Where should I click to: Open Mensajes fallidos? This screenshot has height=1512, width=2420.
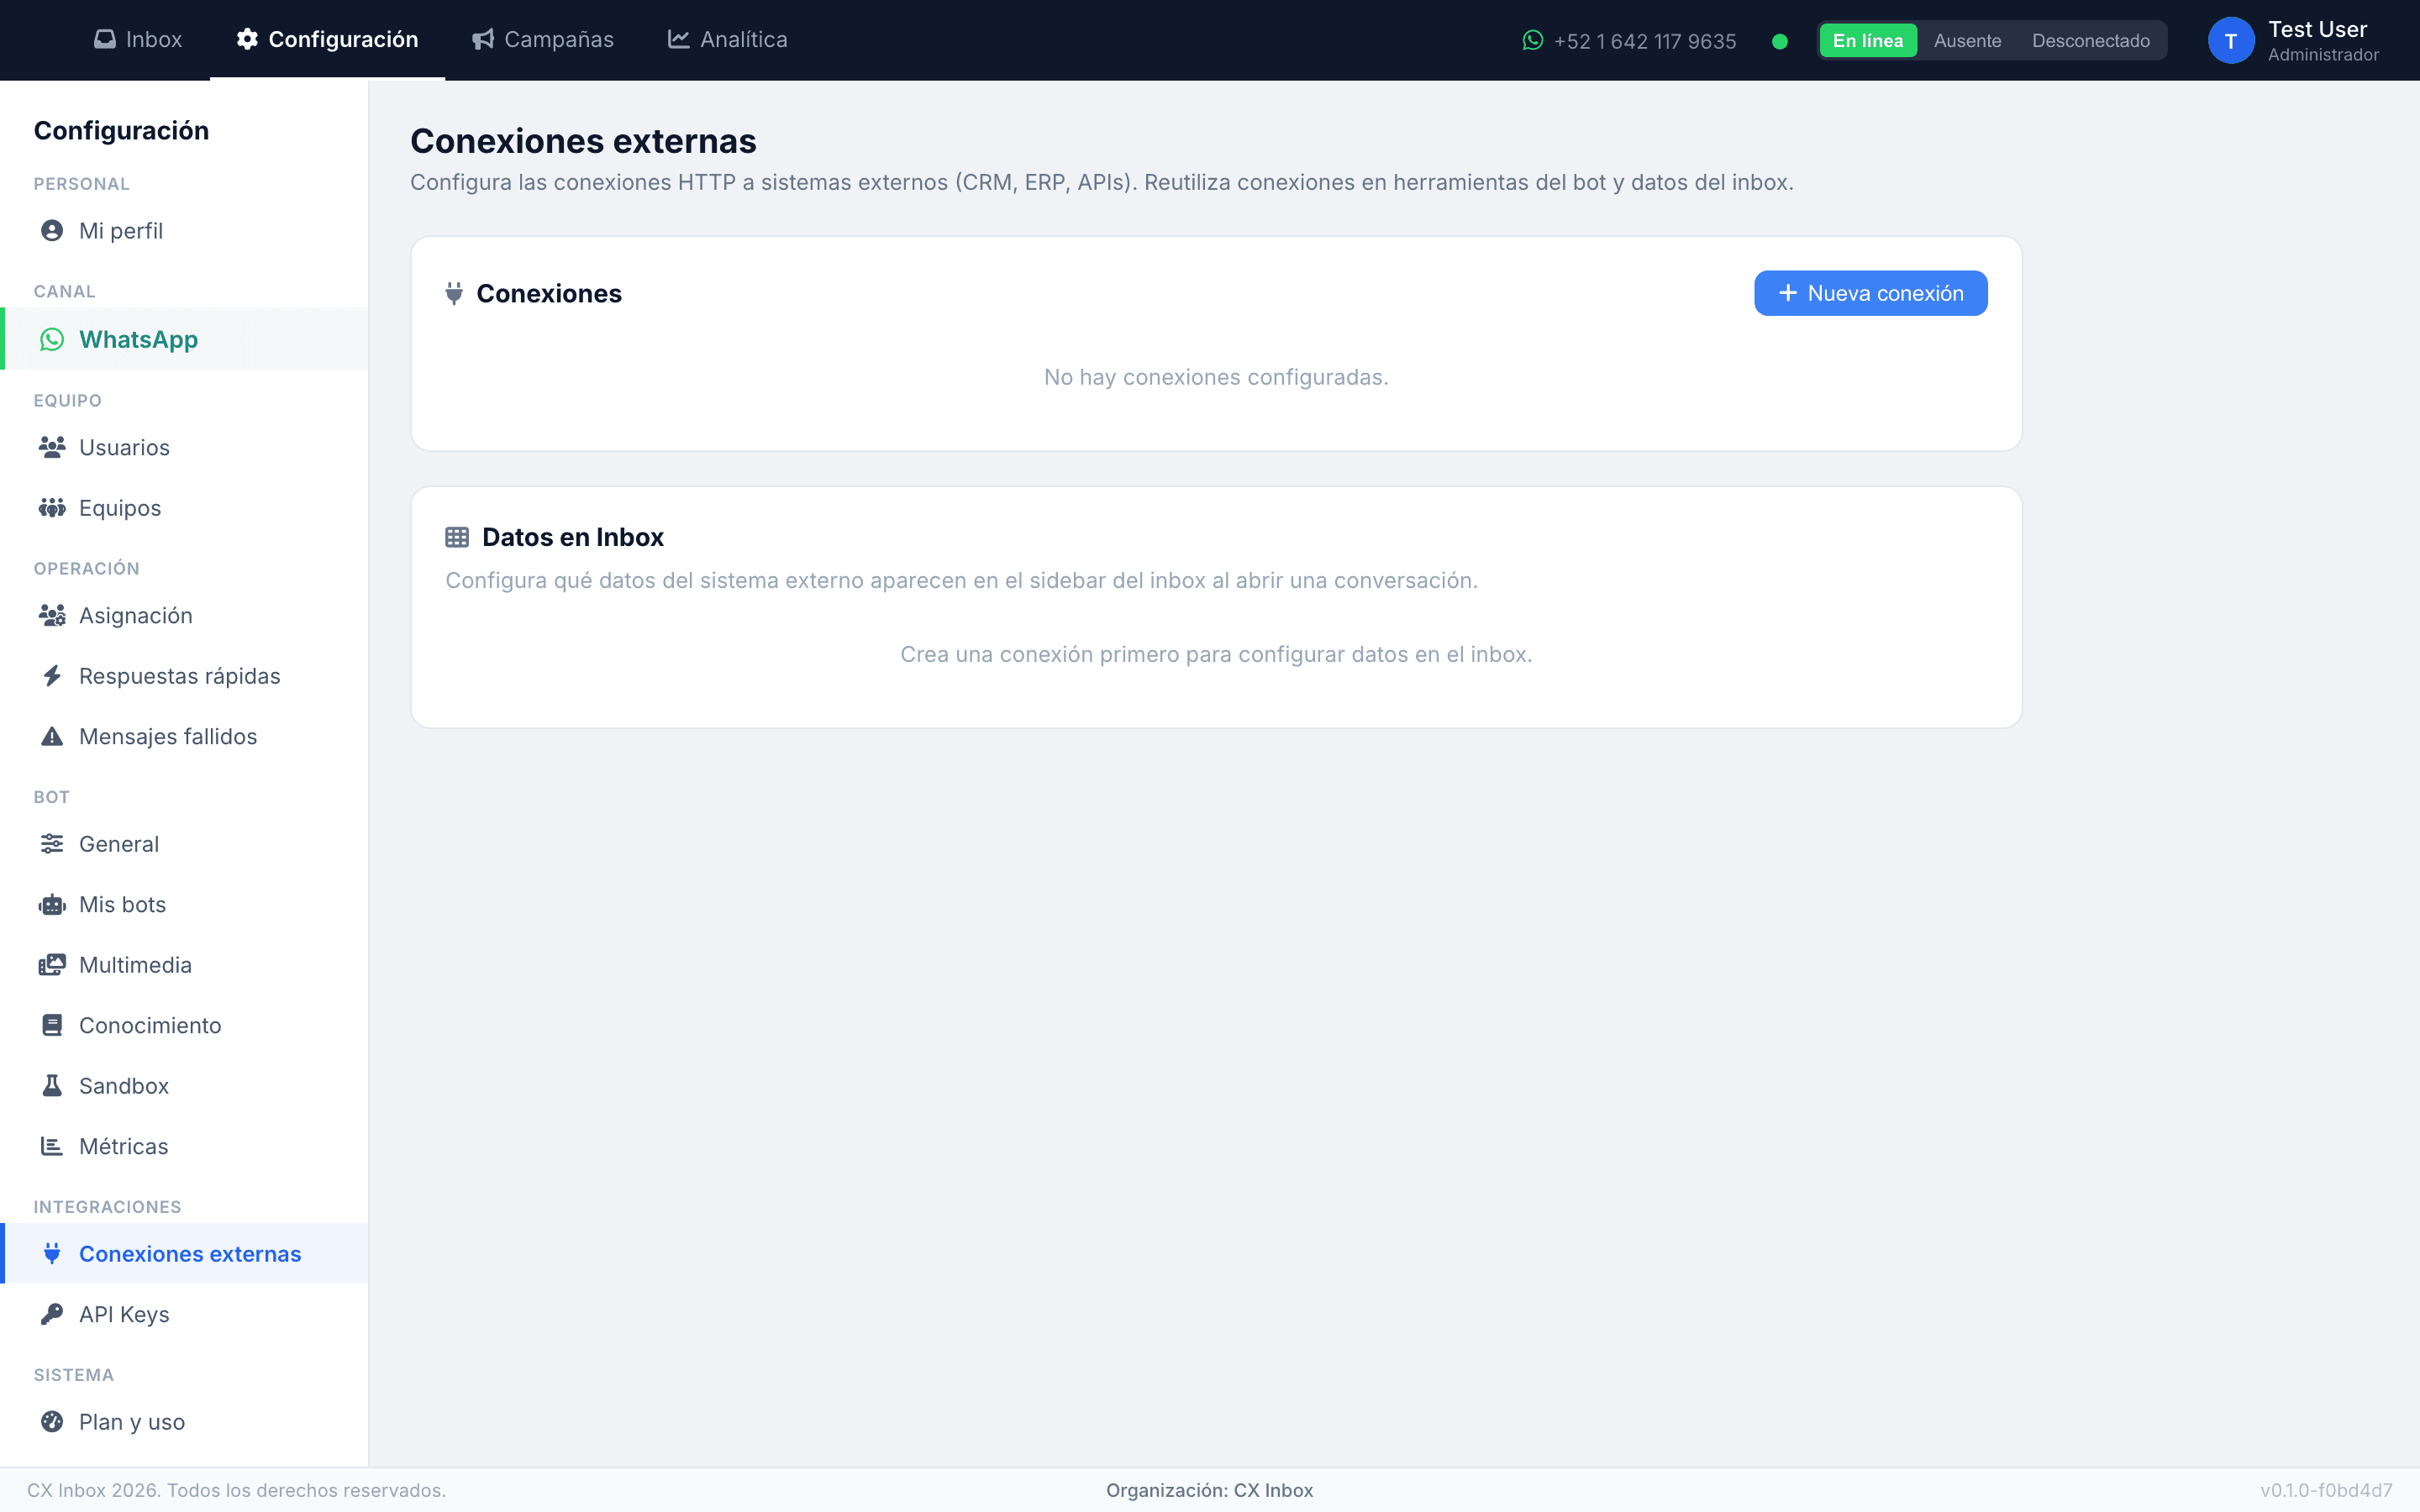tap(184, 737)
